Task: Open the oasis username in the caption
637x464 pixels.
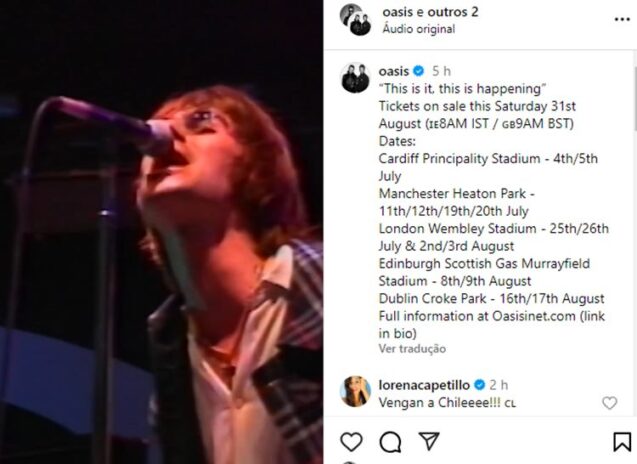Action: (395, 70)
